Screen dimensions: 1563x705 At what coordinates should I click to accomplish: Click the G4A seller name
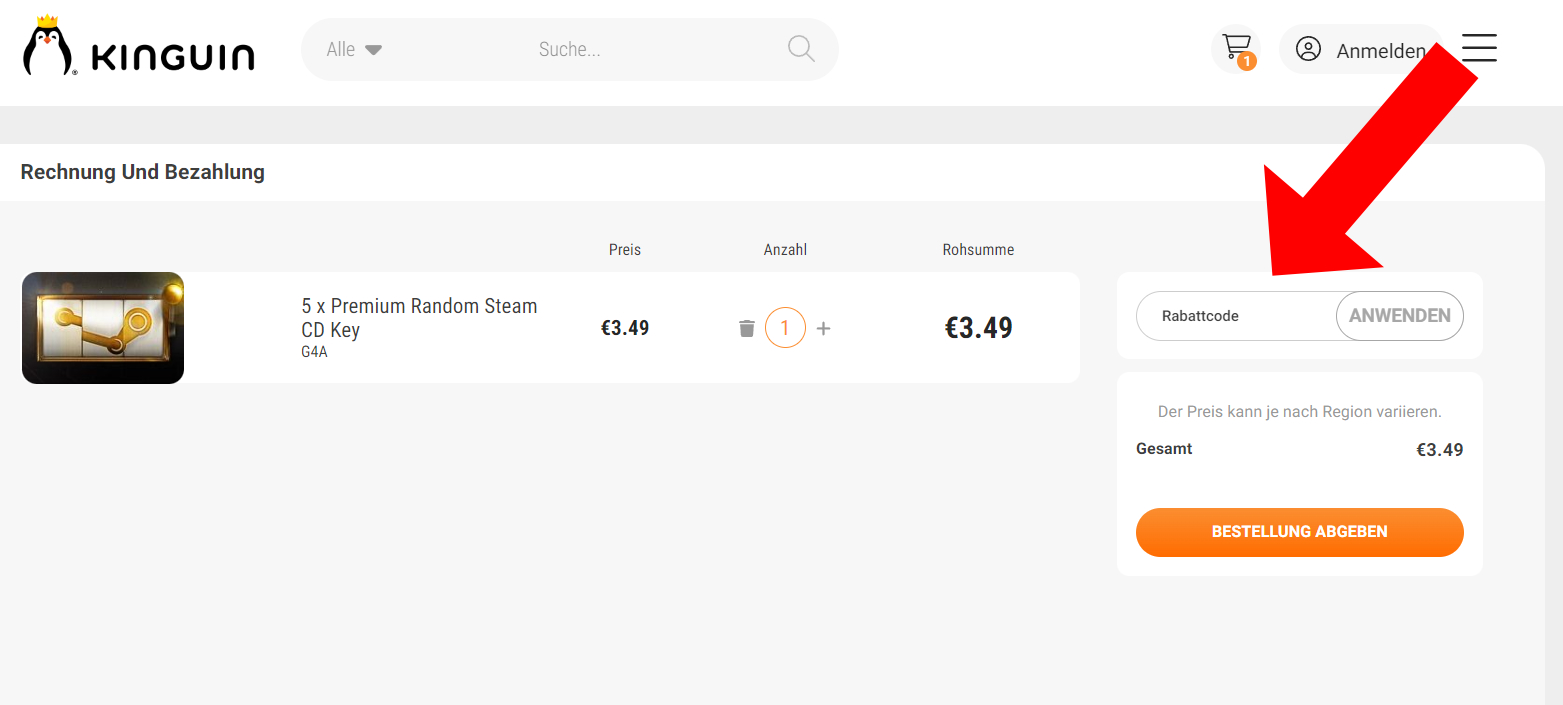(x=314, y=352)
